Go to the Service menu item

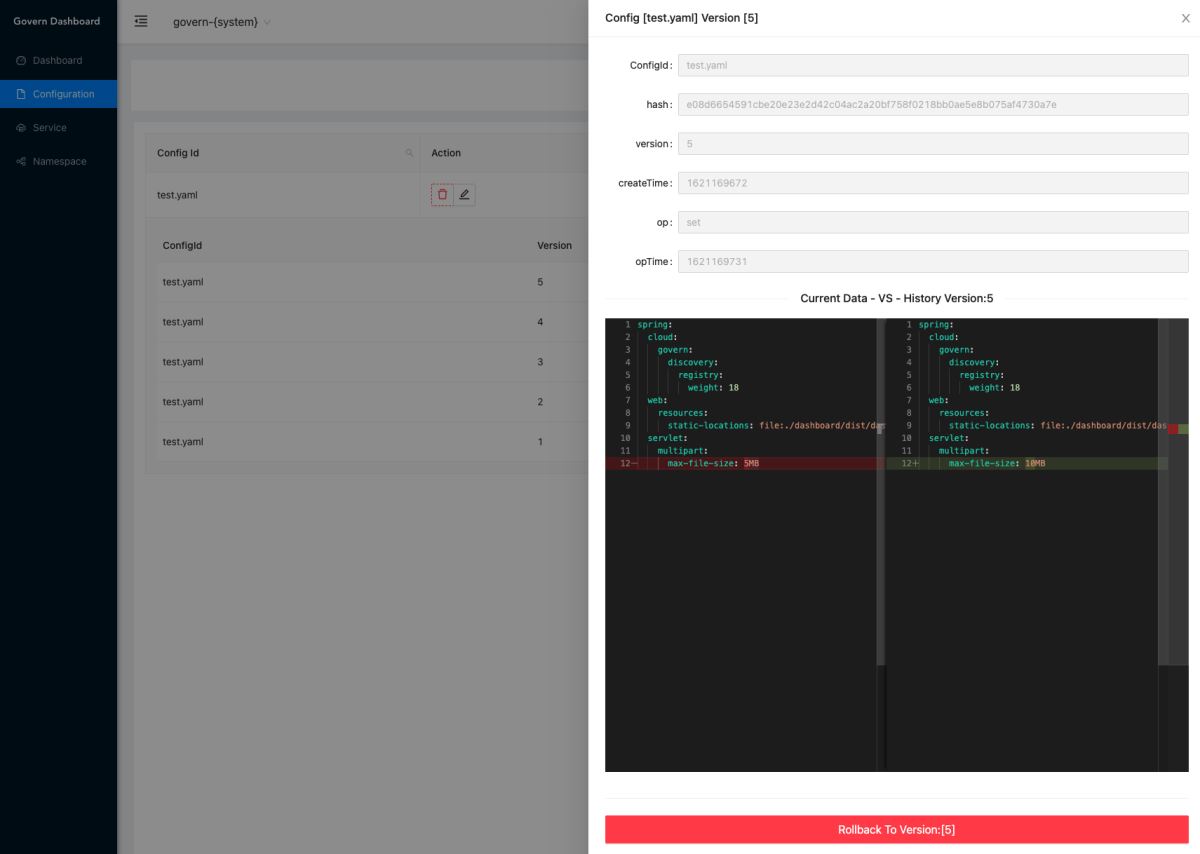click(x=49, y=128)
